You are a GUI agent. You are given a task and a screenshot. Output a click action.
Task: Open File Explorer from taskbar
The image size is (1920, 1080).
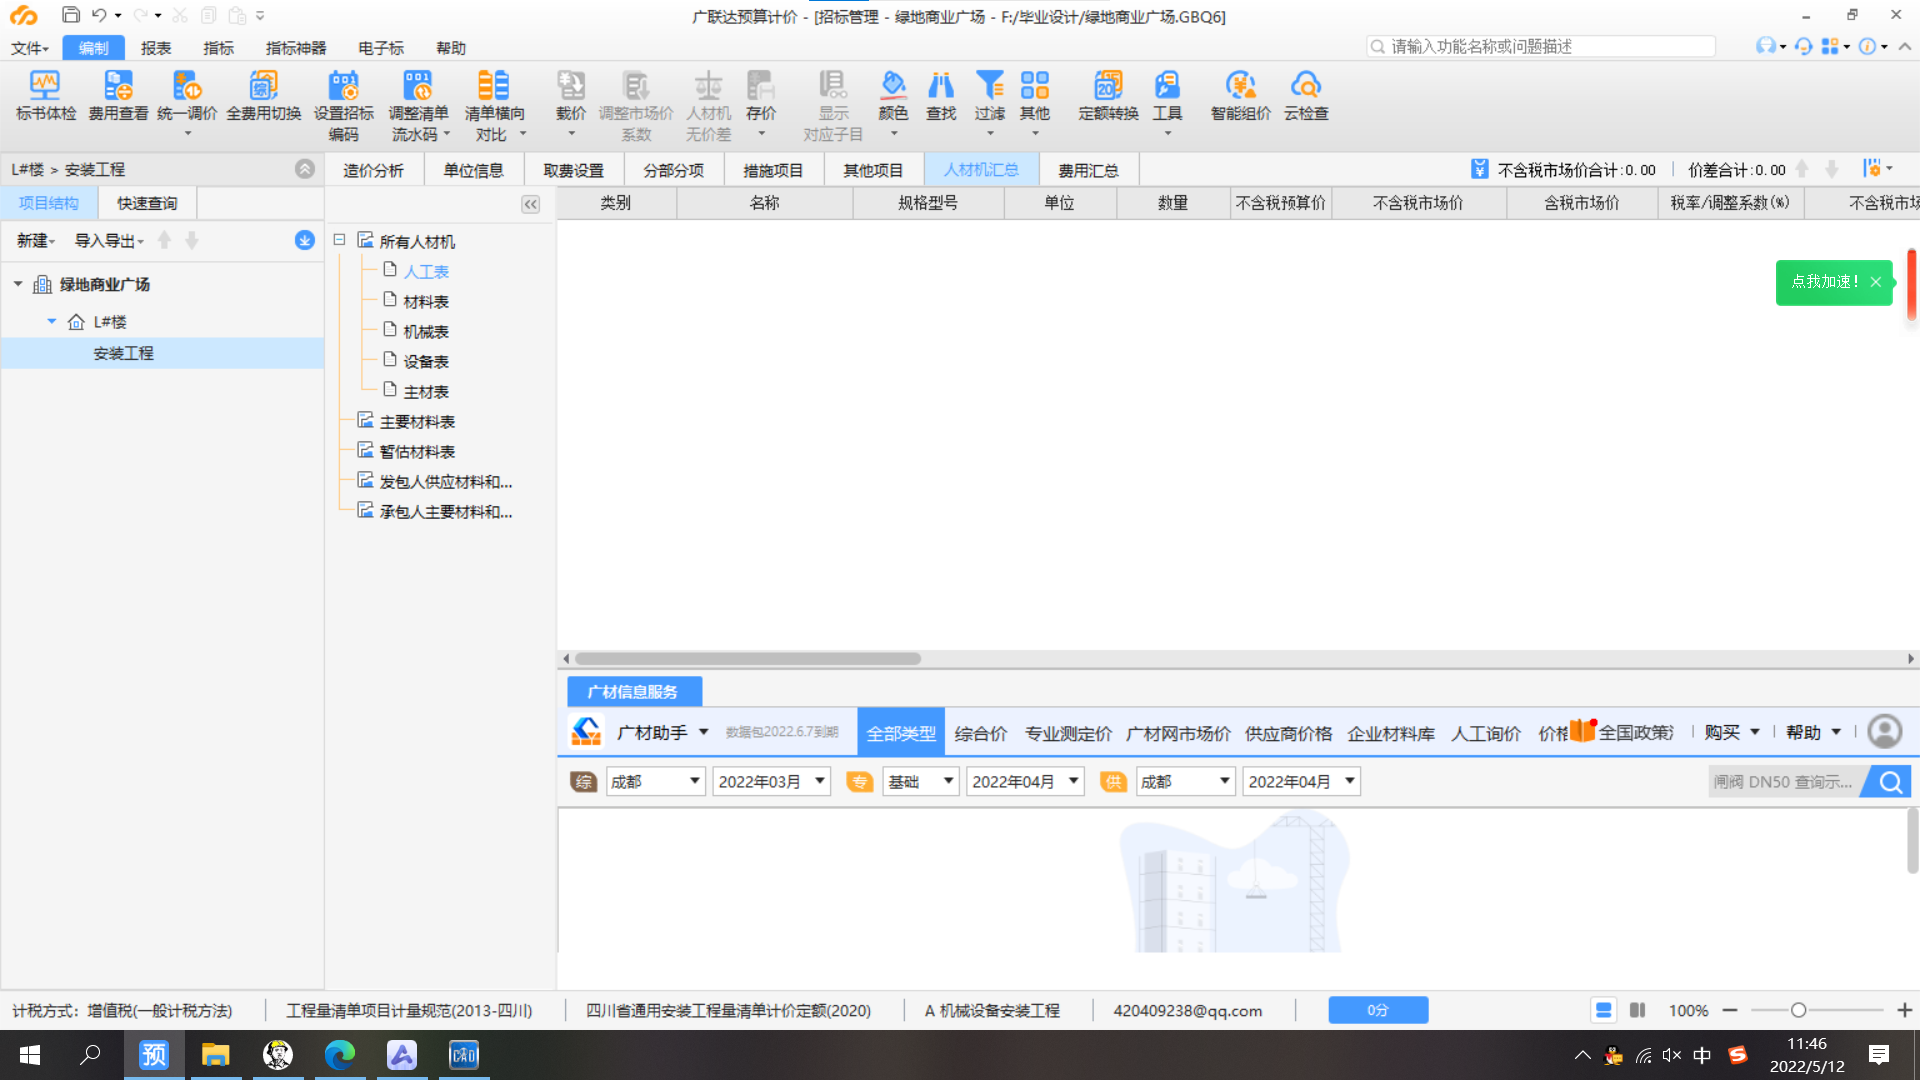(x=216, y=1054)
